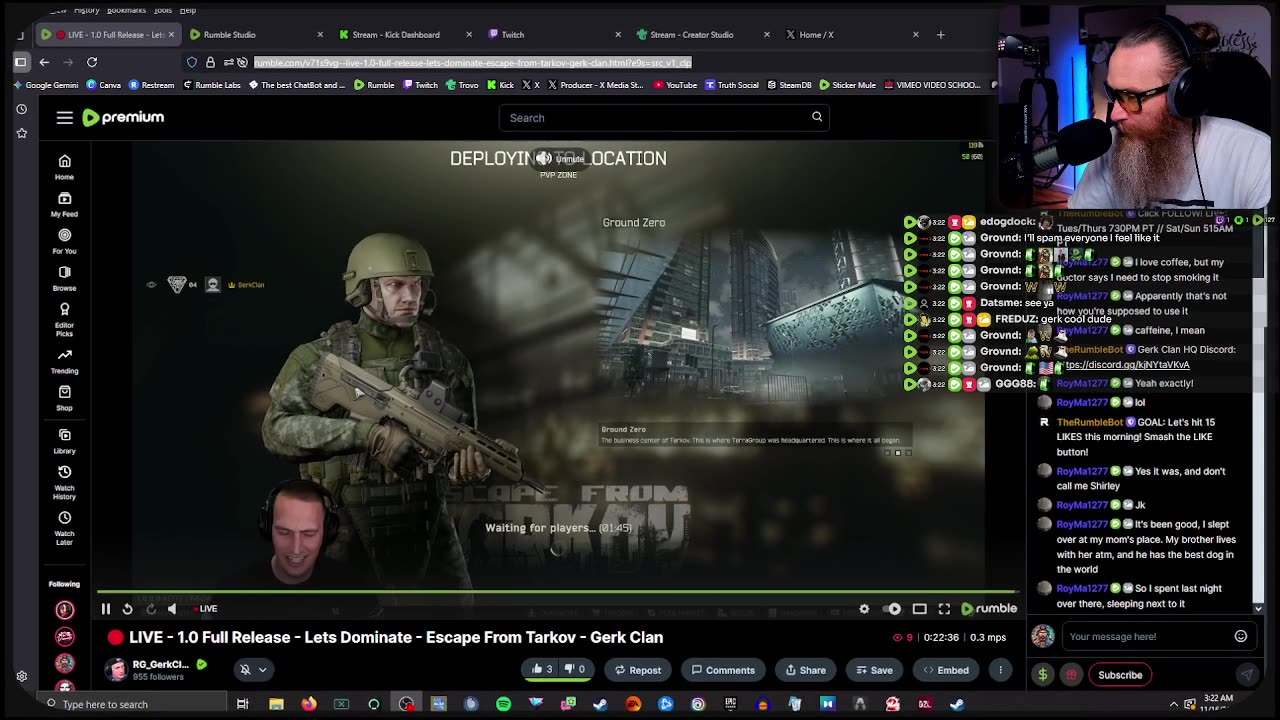Like the stream with thumbs up
The image size is (1280, 720).
[543, 670]
